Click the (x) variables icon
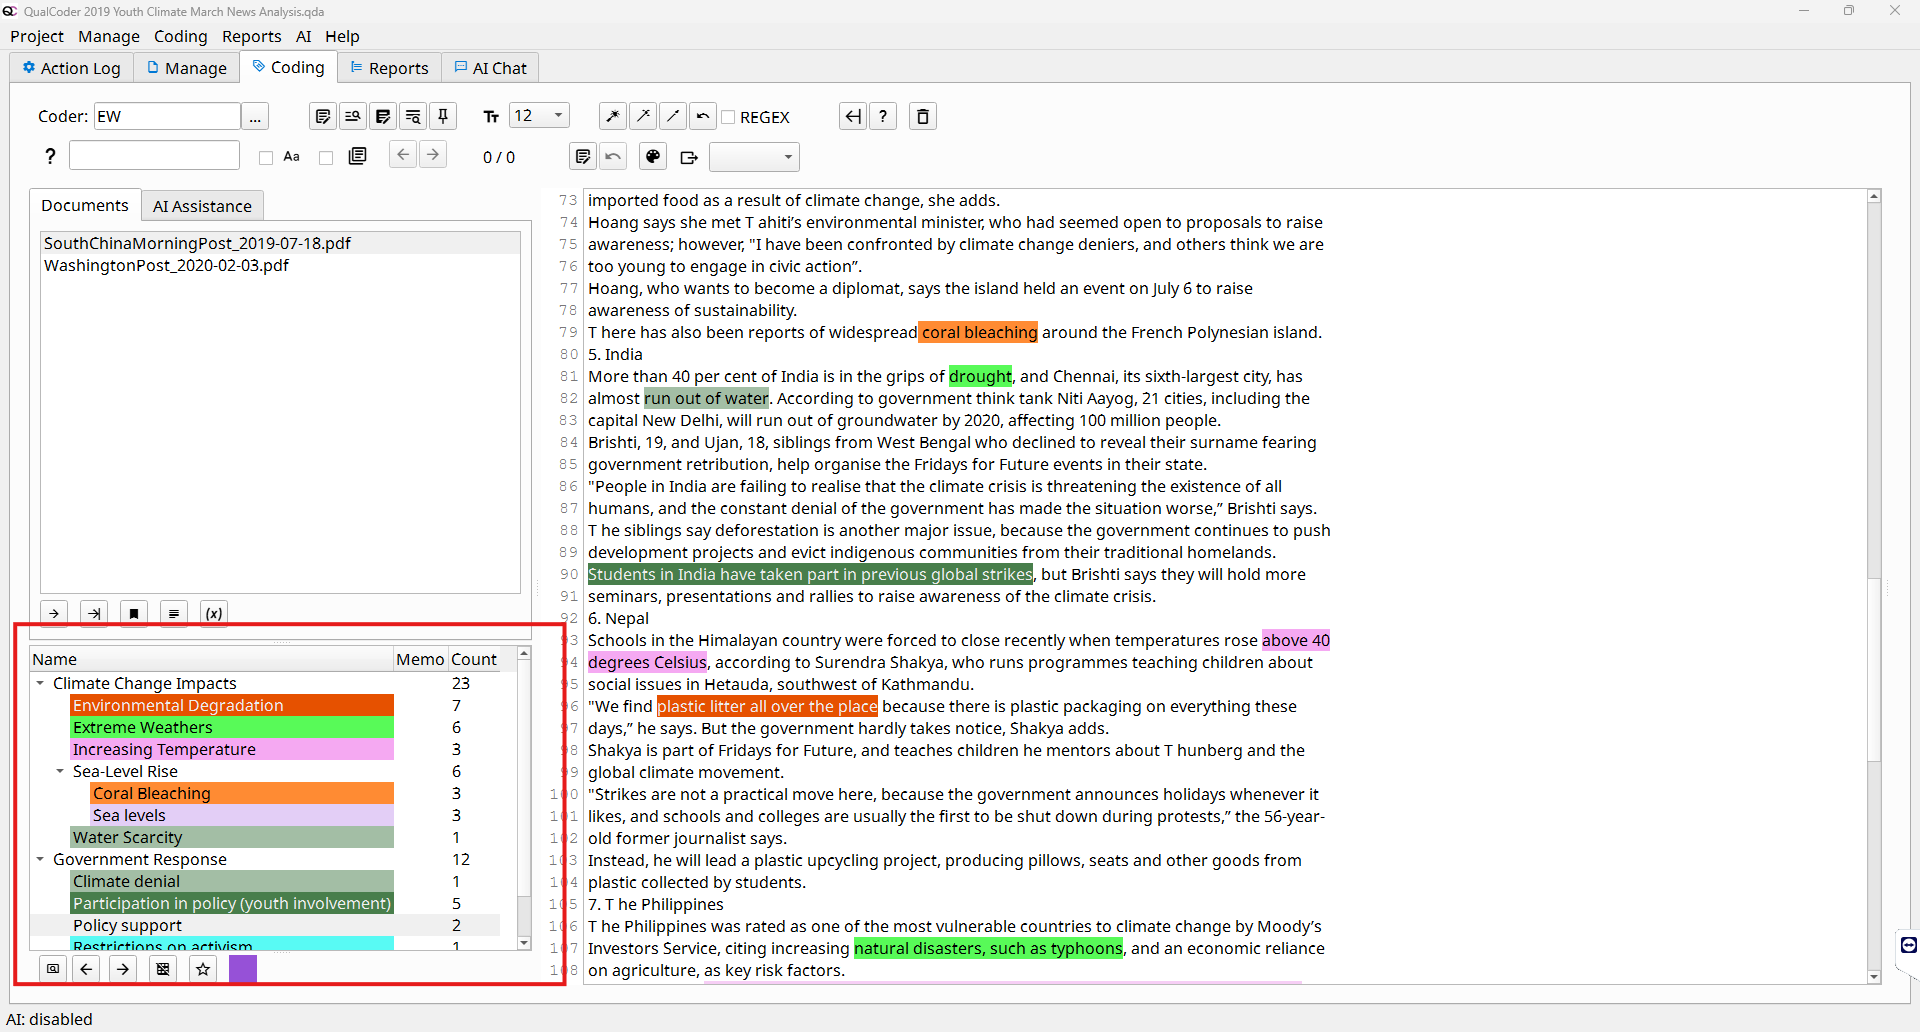Screen dimensions: 1920x1032 214,614
